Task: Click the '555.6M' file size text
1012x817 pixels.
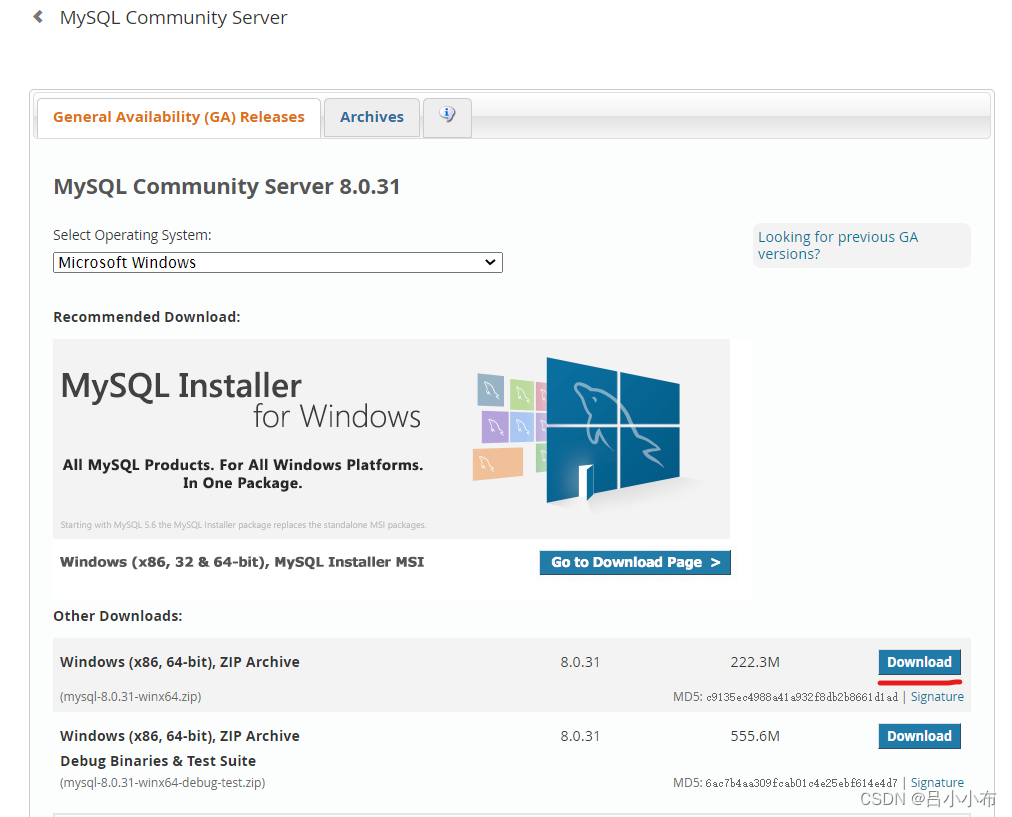Action: coord(755,736)
